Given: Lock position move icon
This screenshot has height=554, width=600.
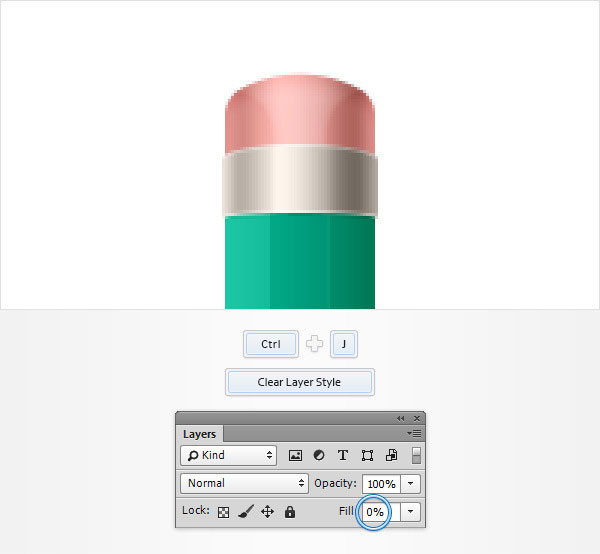Looking at the screenshot, I should click(267, 512).
